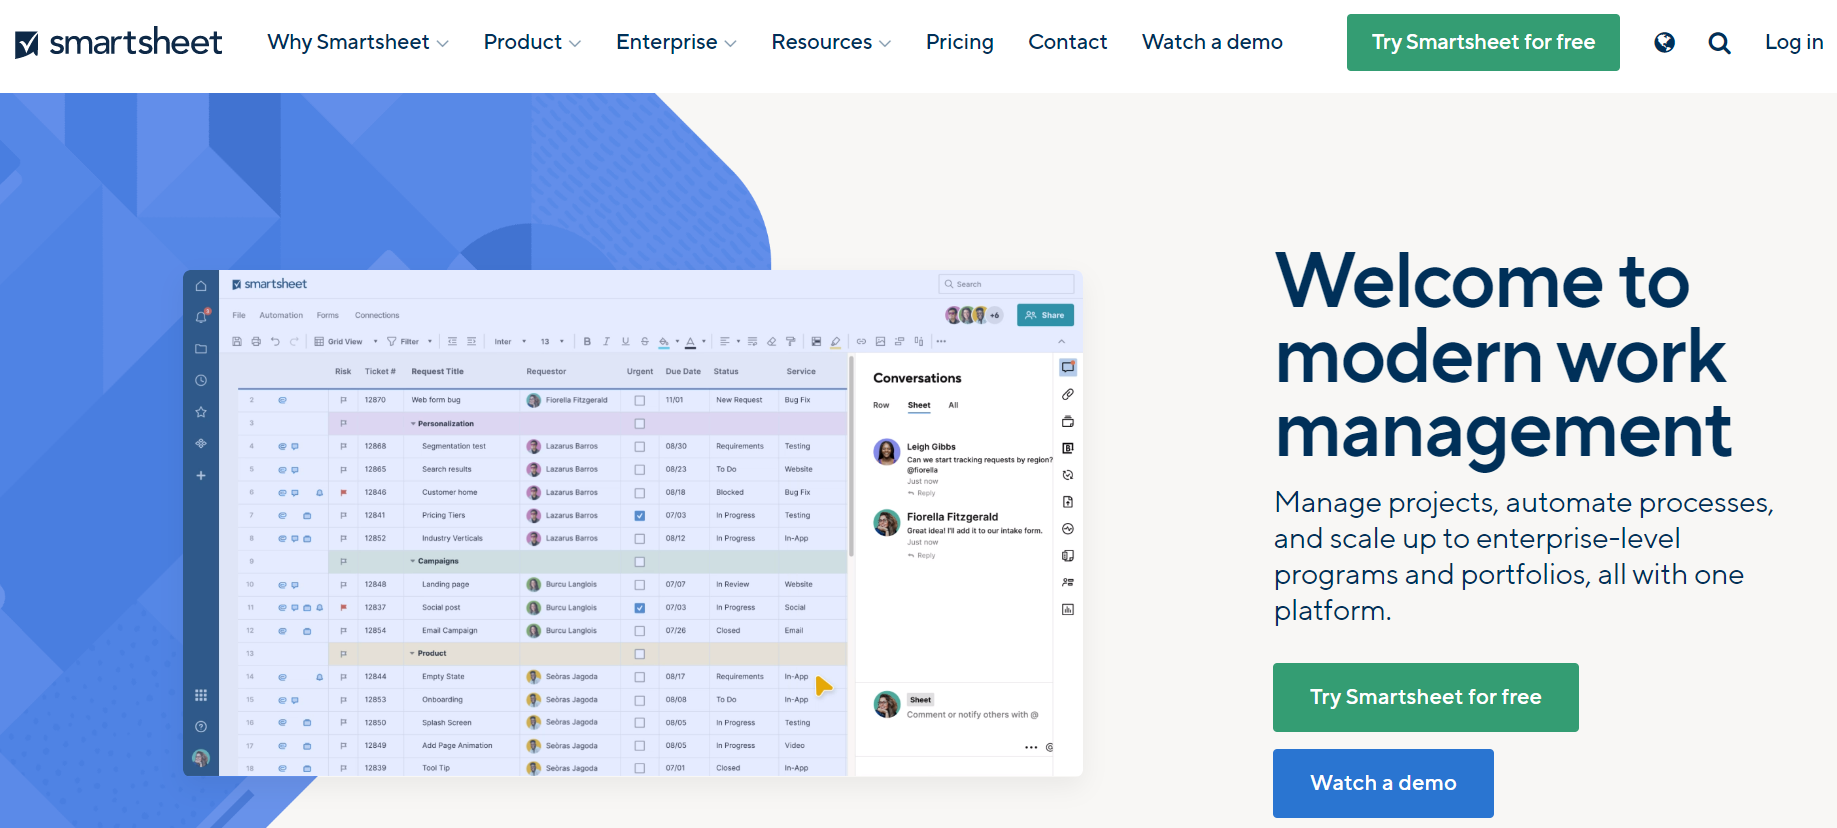The height and width of the screenshot is (828, 1837).
Task: Toggle Urgent checkbox for Web form bug
Action: 640,400
